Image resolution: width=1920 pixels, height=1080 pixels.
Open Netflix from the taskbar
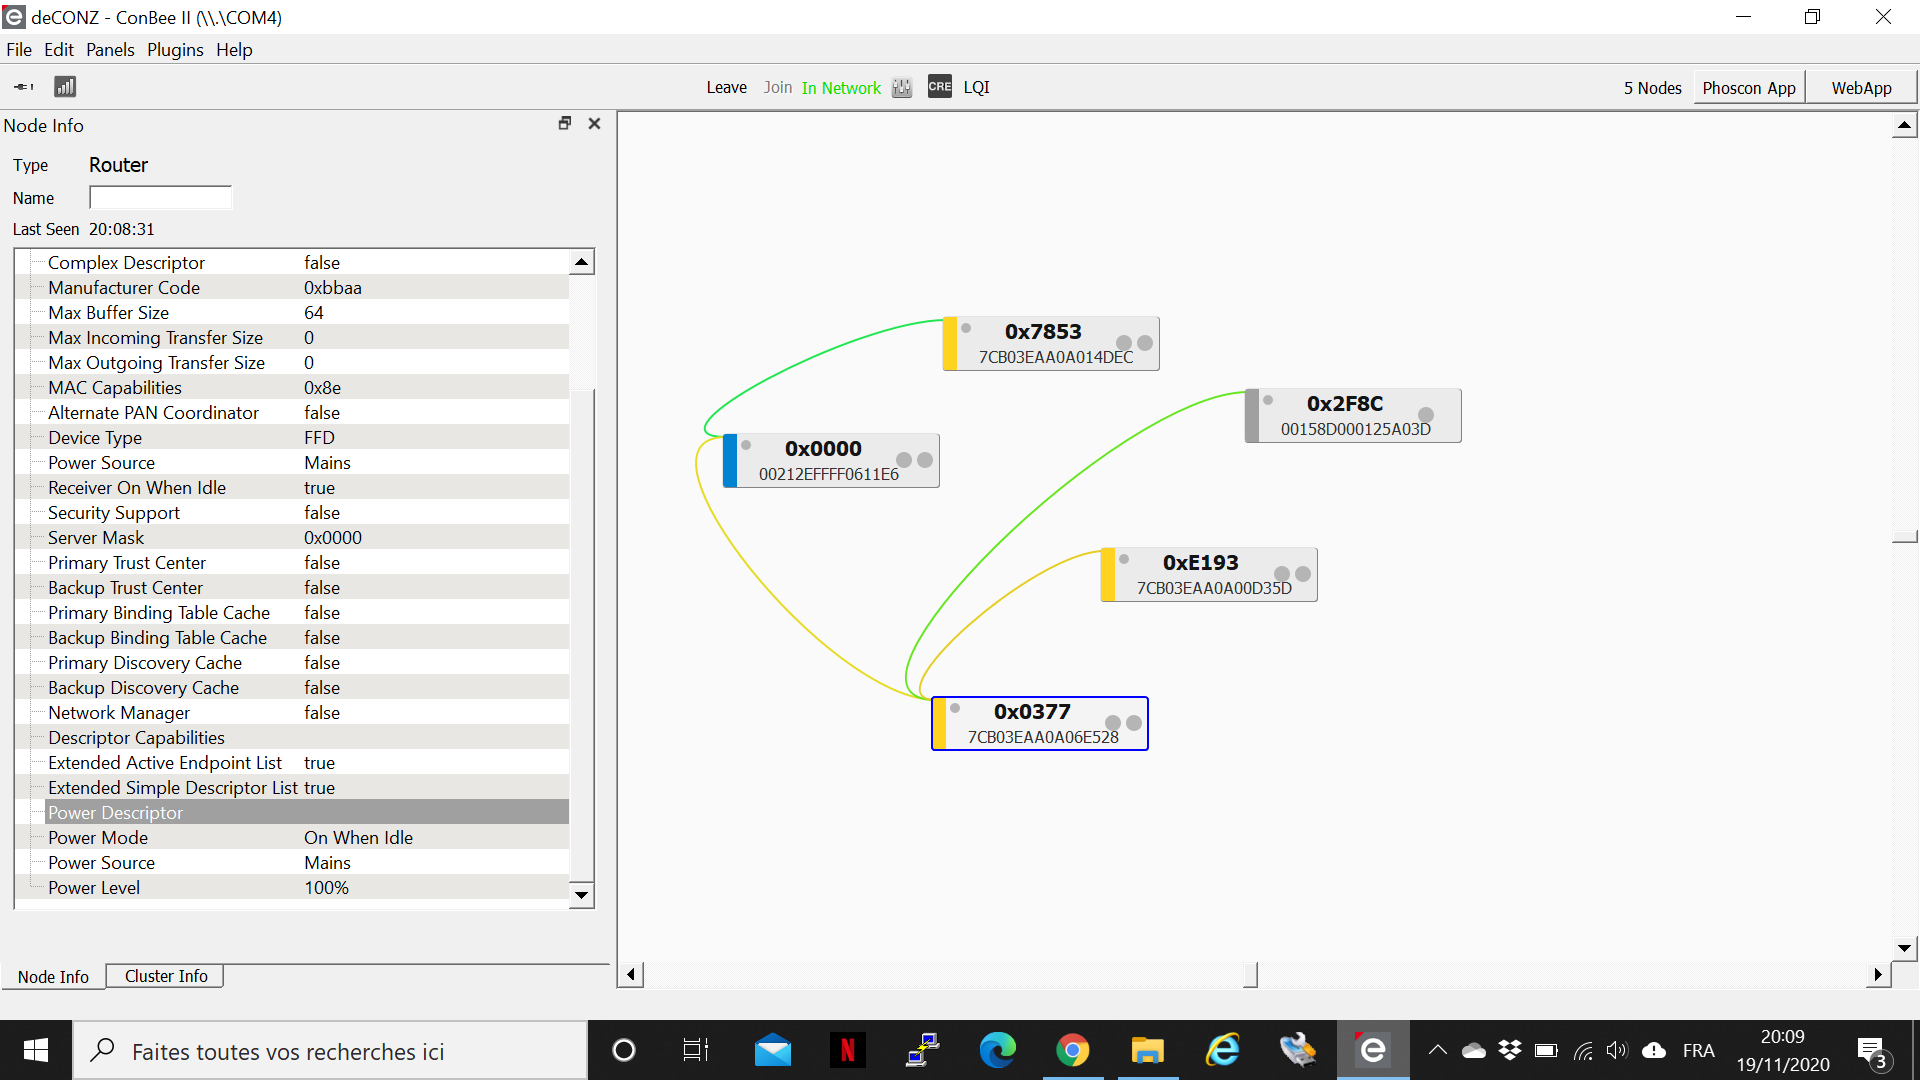847,1051
